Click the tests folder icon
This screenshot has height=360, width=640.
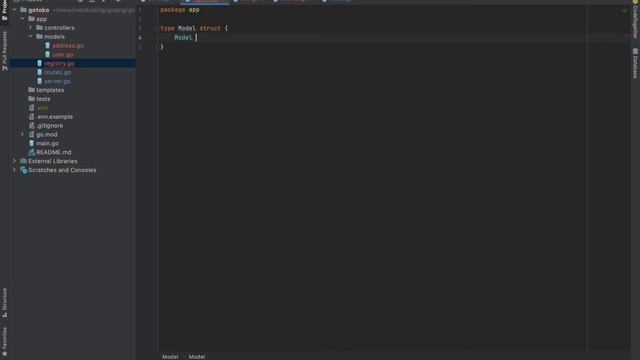click(31, 99)
